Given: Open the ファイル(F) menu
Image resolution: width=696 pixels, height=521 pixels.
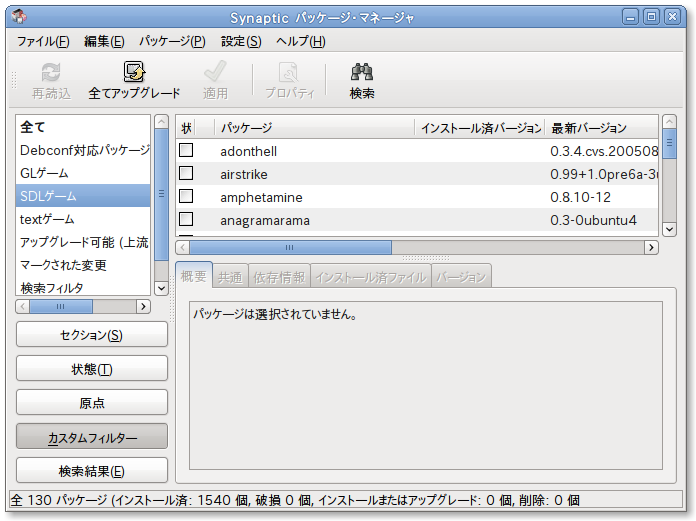Looking at the screenshot, I should click(43, 42).
